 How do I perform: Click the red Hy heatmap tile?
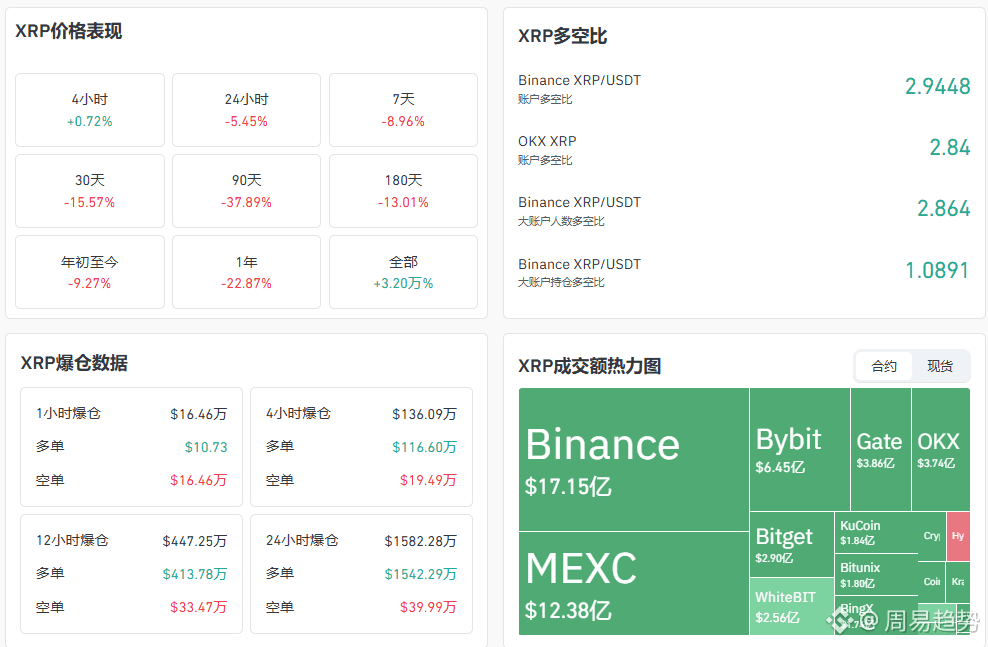pos(958,536)
